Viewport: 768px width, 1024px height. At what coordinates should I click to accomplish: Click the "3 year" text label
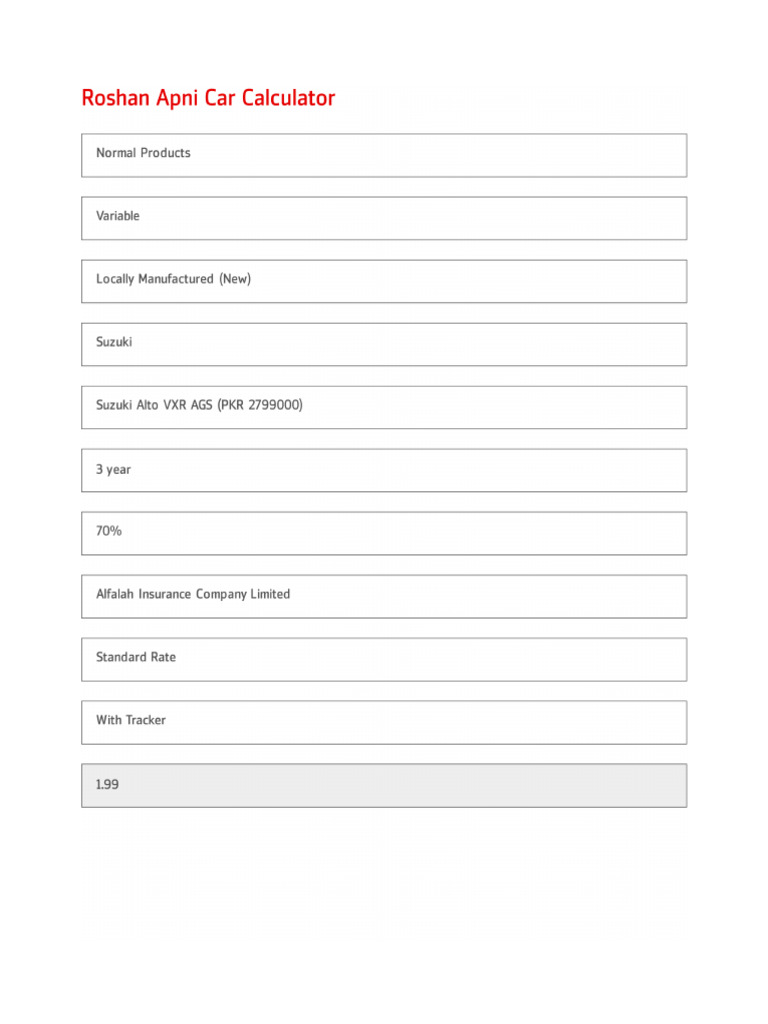coord(113,469)
